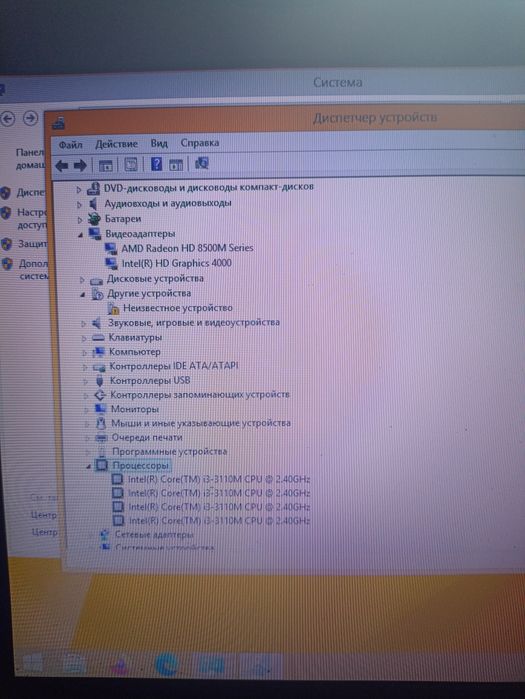Click the show console tree toolbar icon

click(106, 166)
